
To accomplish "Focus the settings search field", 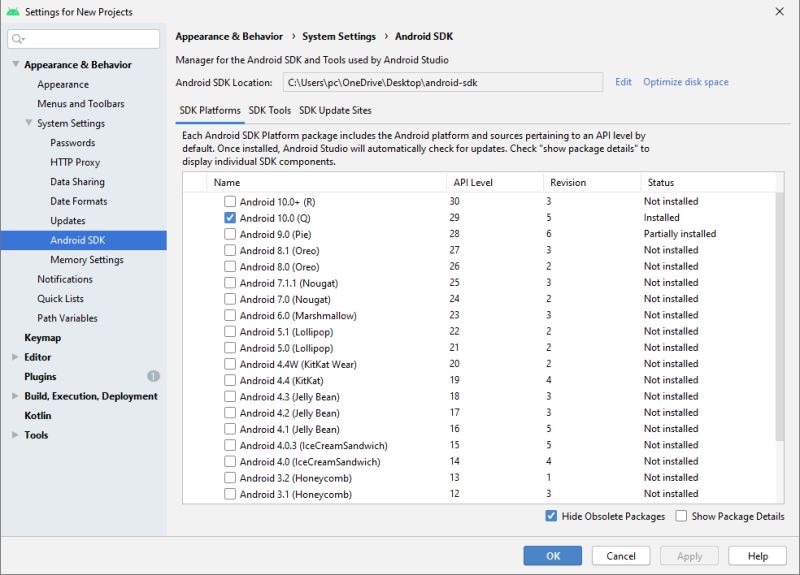I will pos(84,39).
